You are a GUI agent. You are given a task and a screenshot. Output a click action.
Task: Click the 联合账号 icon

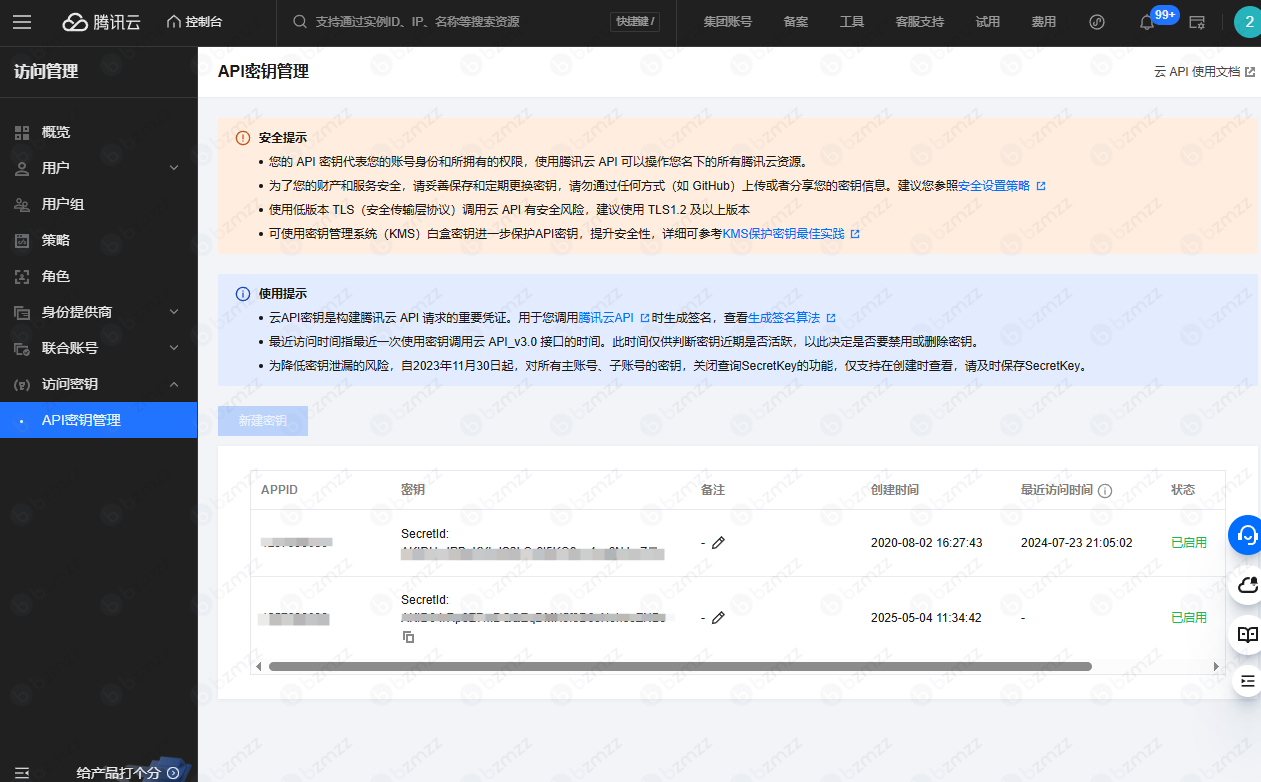pos(21,348)
